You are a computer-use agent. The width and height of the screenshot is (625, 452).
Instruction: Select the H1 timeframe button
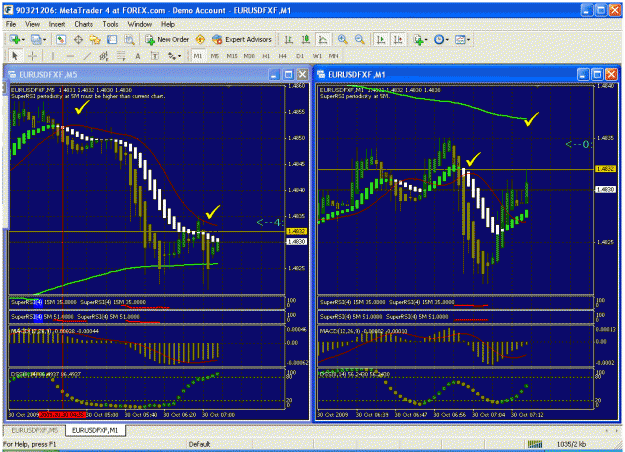click(x=266, y=56)
